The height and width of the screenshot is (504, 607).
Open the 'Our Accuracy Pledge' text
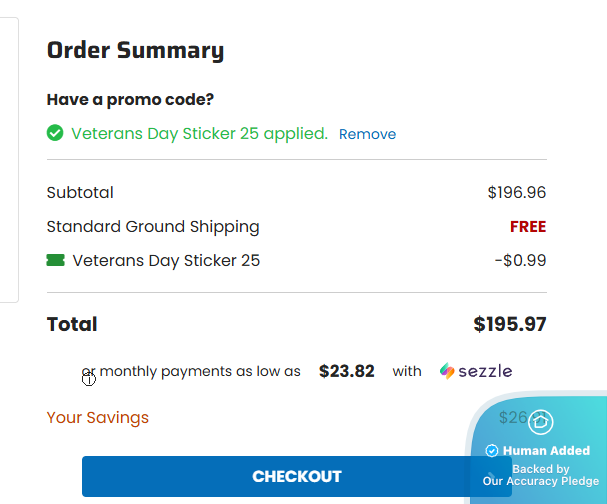(x=541, y=481)
